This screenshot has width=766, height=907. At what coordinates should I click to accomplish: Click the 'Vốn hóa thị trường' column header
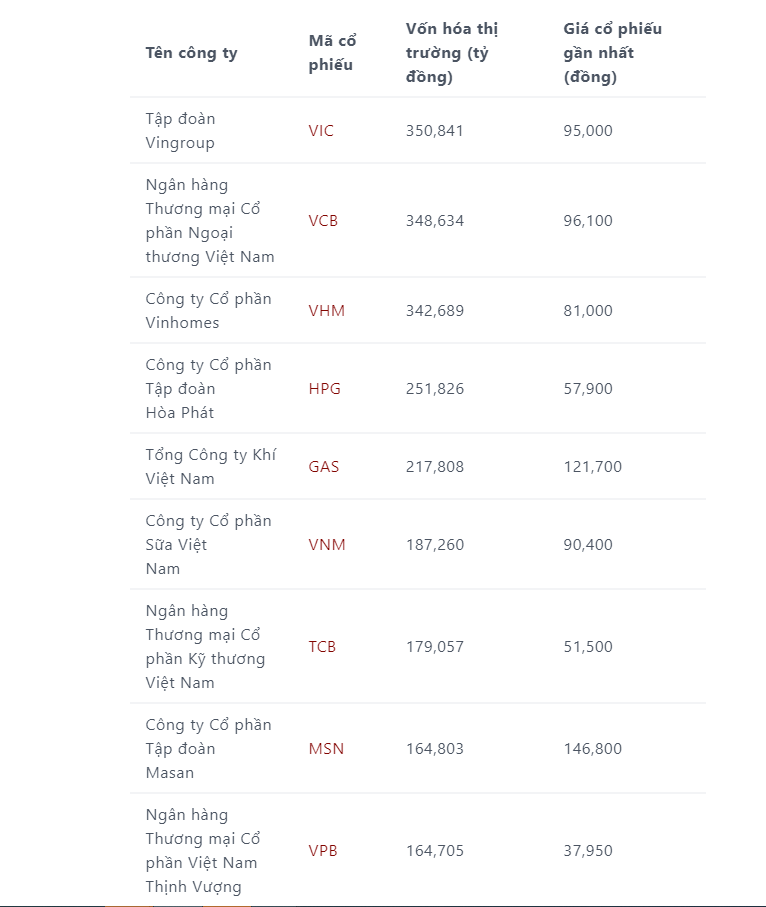pyautogui.click(x=452, y=53)
